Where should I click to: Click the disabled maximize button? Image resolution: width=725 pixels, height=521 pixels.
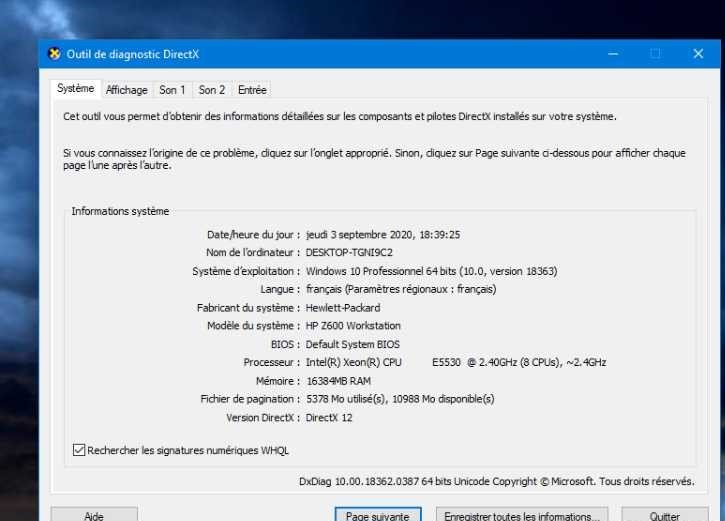coord(655,54)
